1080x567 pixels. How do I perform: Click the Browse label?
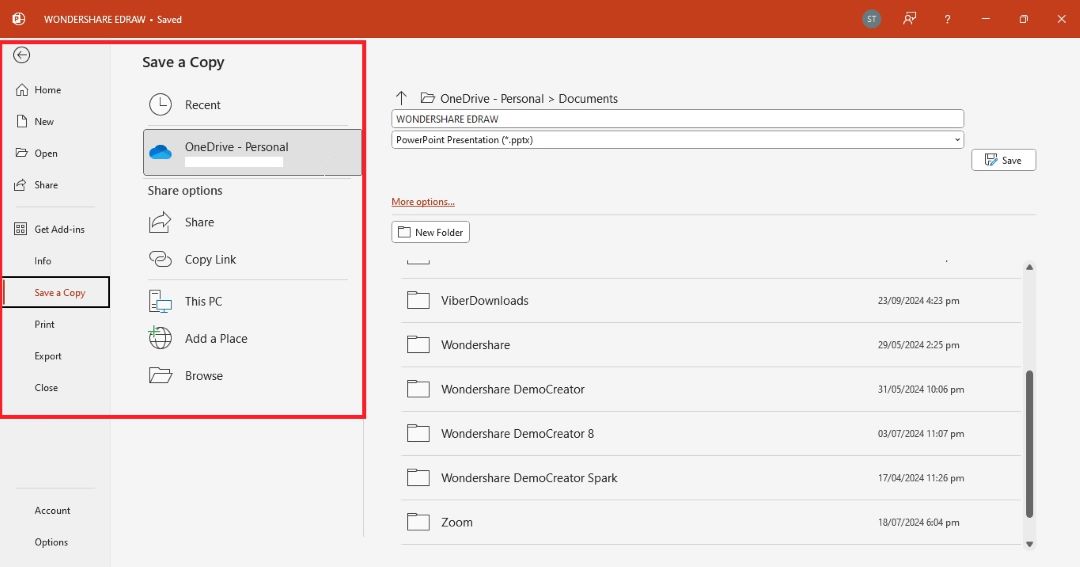click(x=203, y=375)
